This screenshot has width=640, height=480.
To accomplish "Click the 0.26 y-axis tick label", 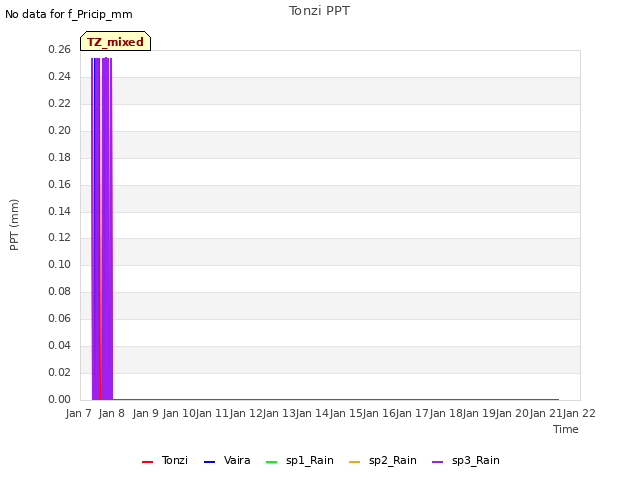I will click(x=60, y=50).
